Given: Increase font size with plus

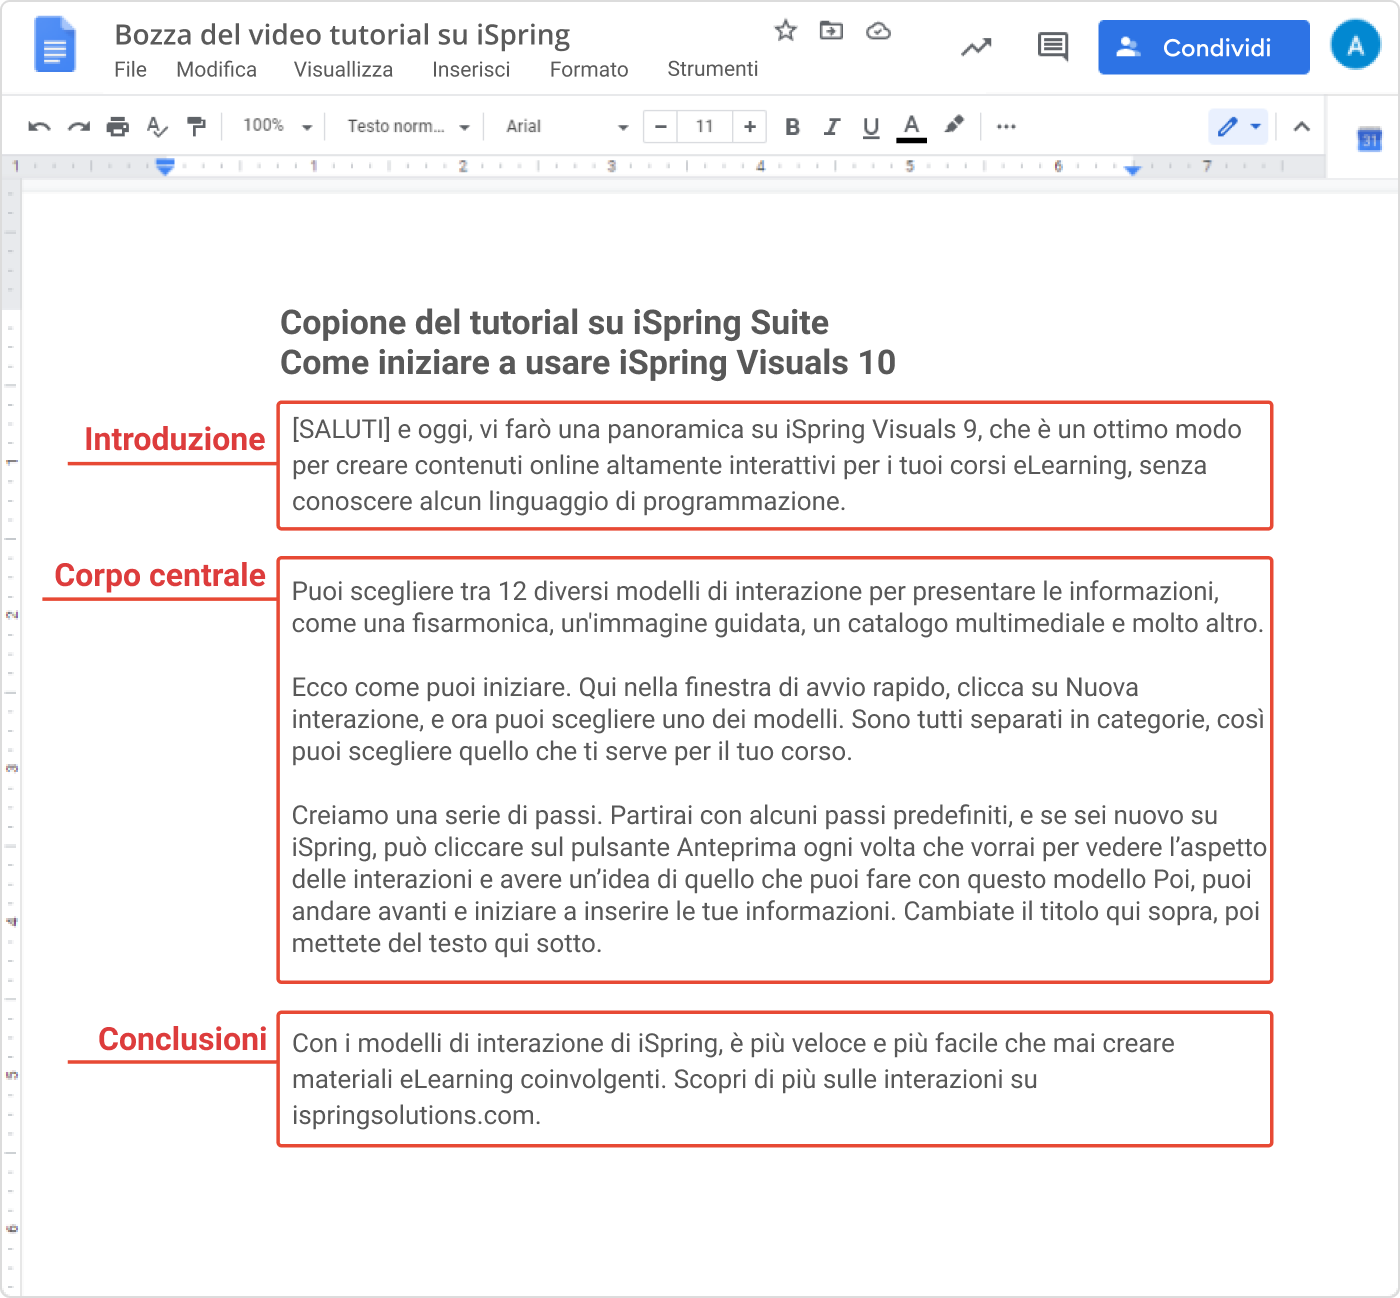Looking at the screenshot, I should 750,126.
